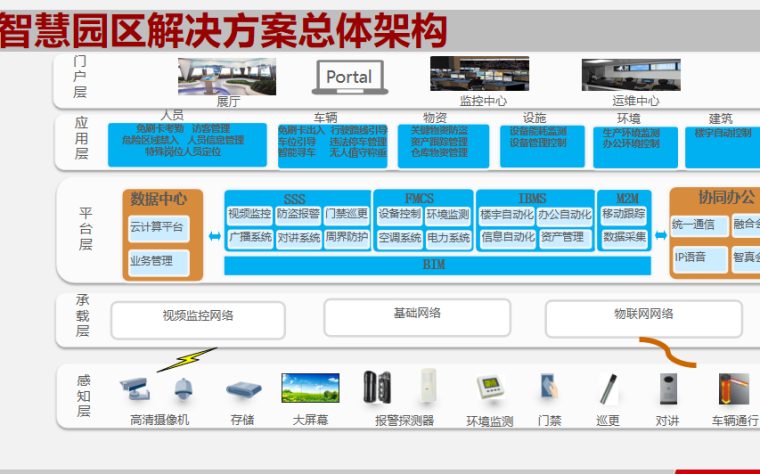This screenshot has width=760, height=474.
Task: Select the 电力系统 box under FMCS
Action: click(x=448, y=238)
